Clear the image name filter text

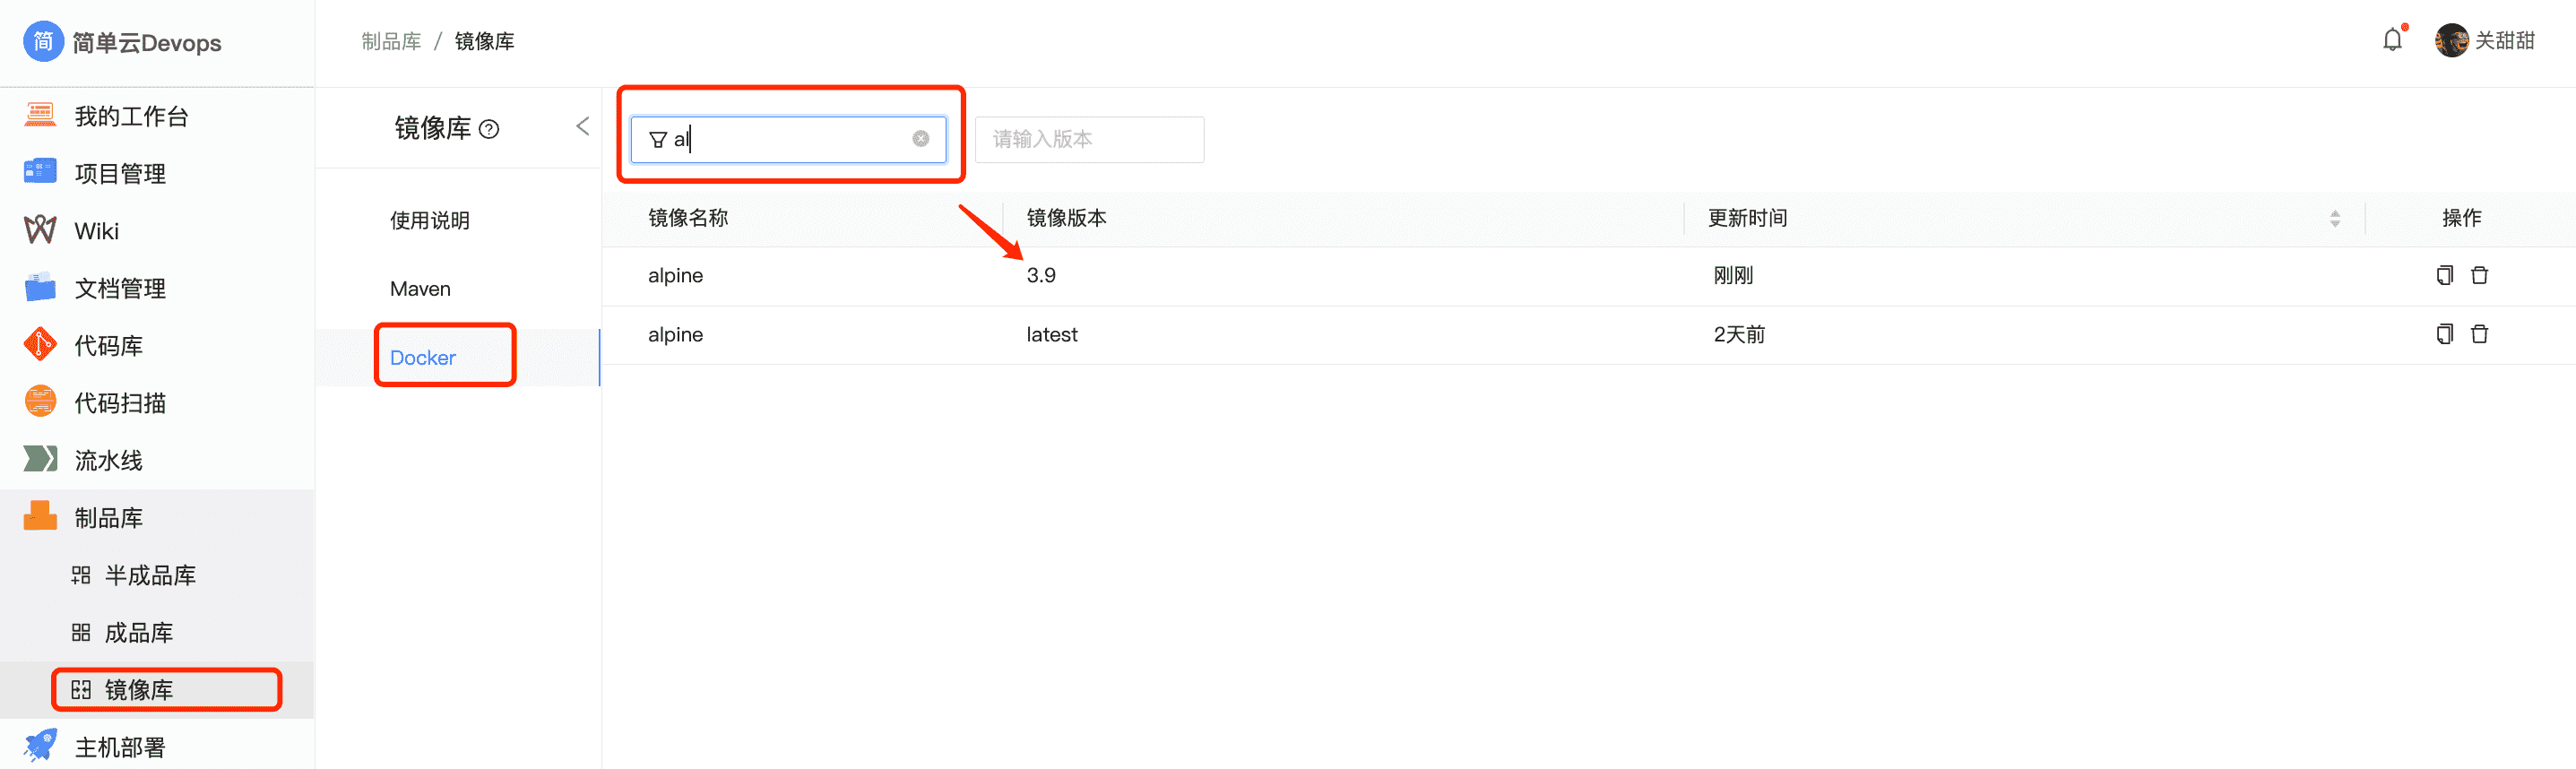(x=920, y=139)
